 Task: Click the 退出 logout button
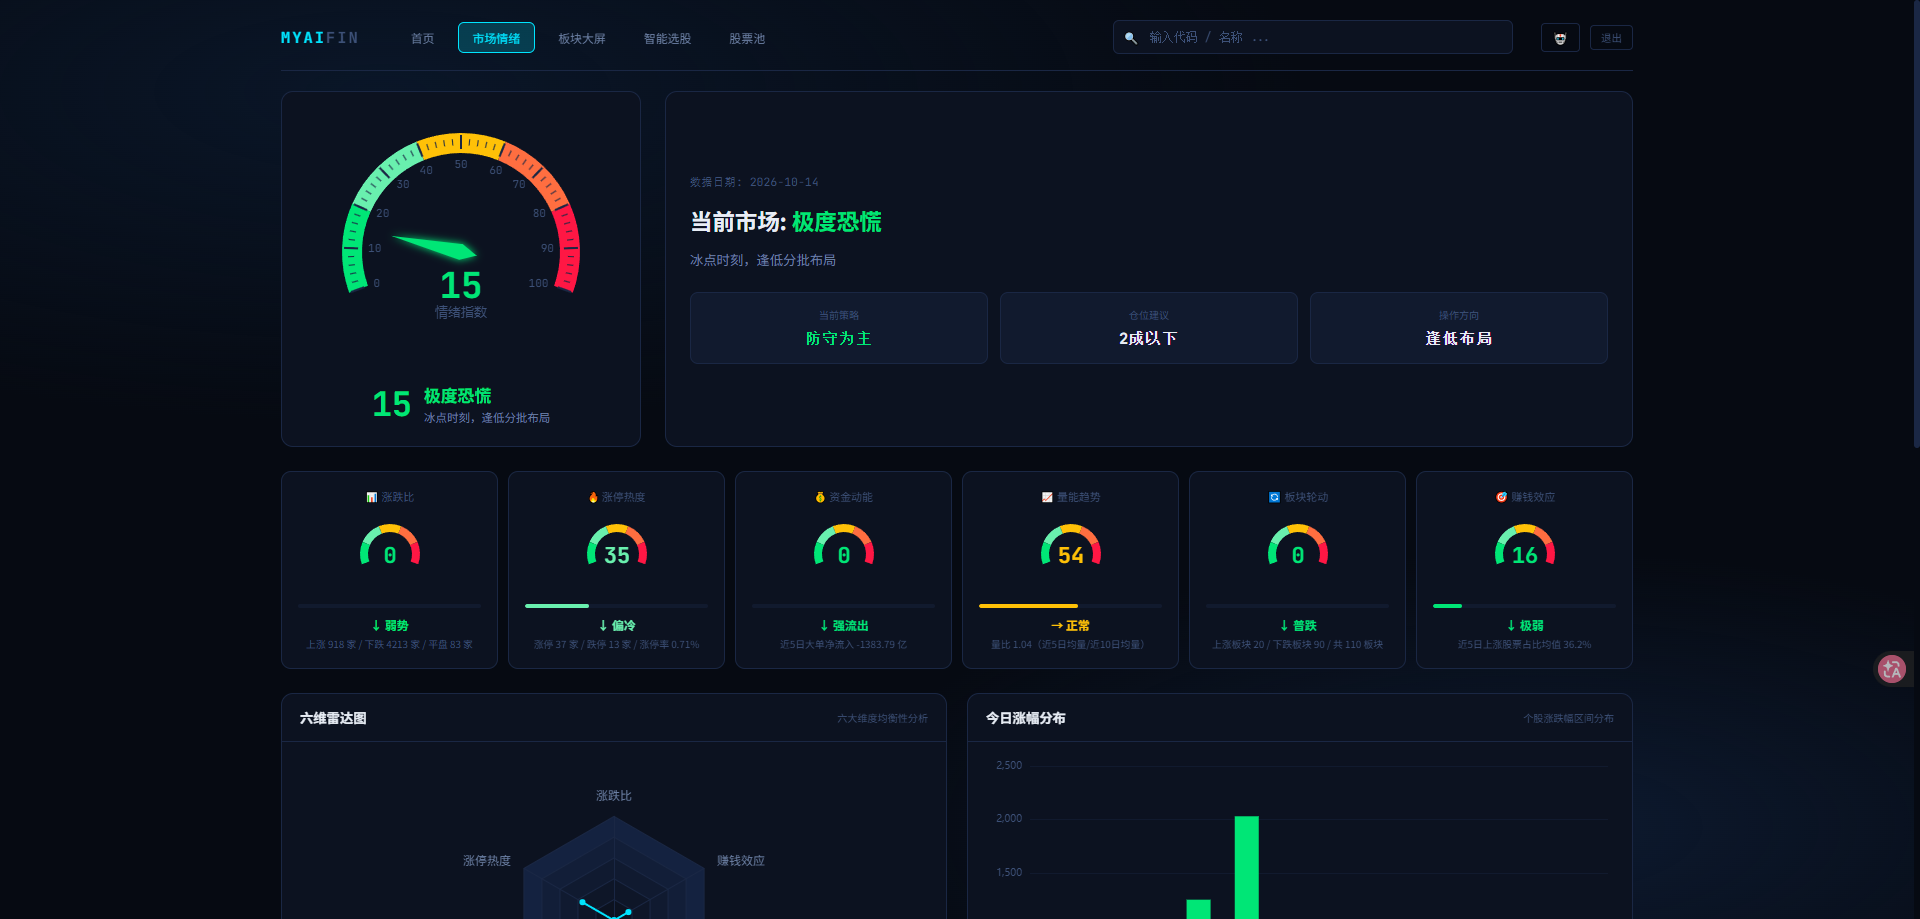[1611, 38]
